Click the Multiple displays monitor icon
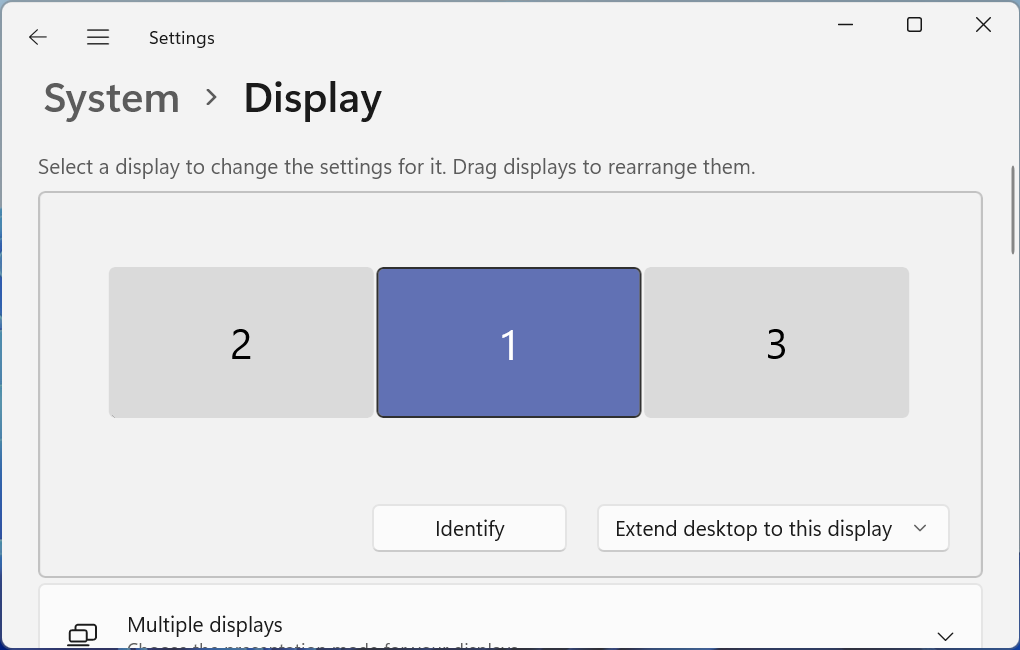This screenshot has height=650, width=1020. pyautogui.click(x=83, y=634)
